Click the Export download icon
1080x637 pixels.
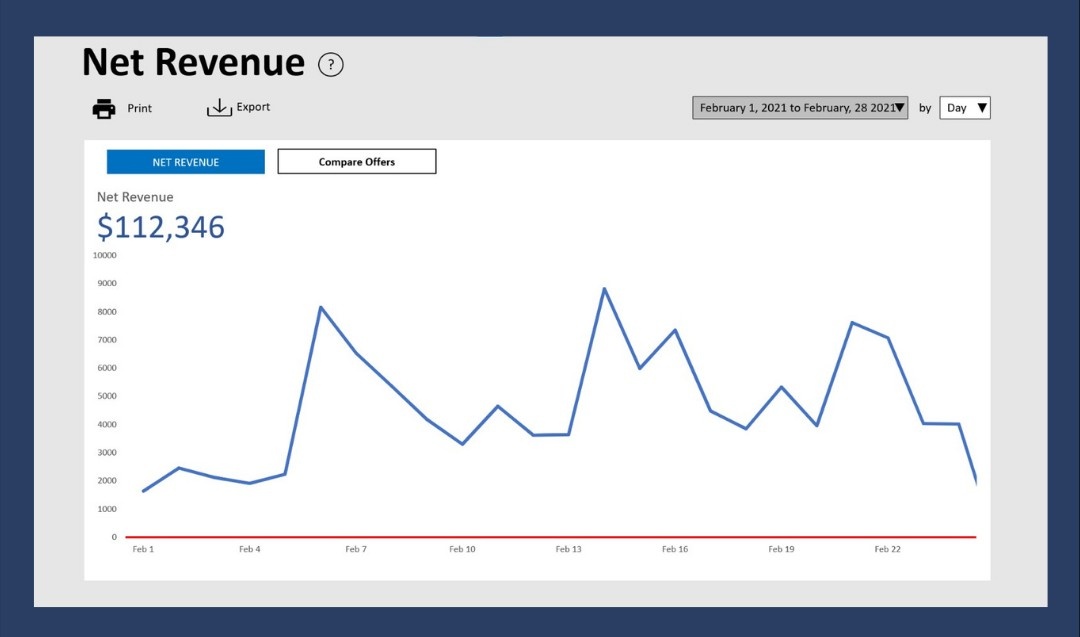(219, 107)
